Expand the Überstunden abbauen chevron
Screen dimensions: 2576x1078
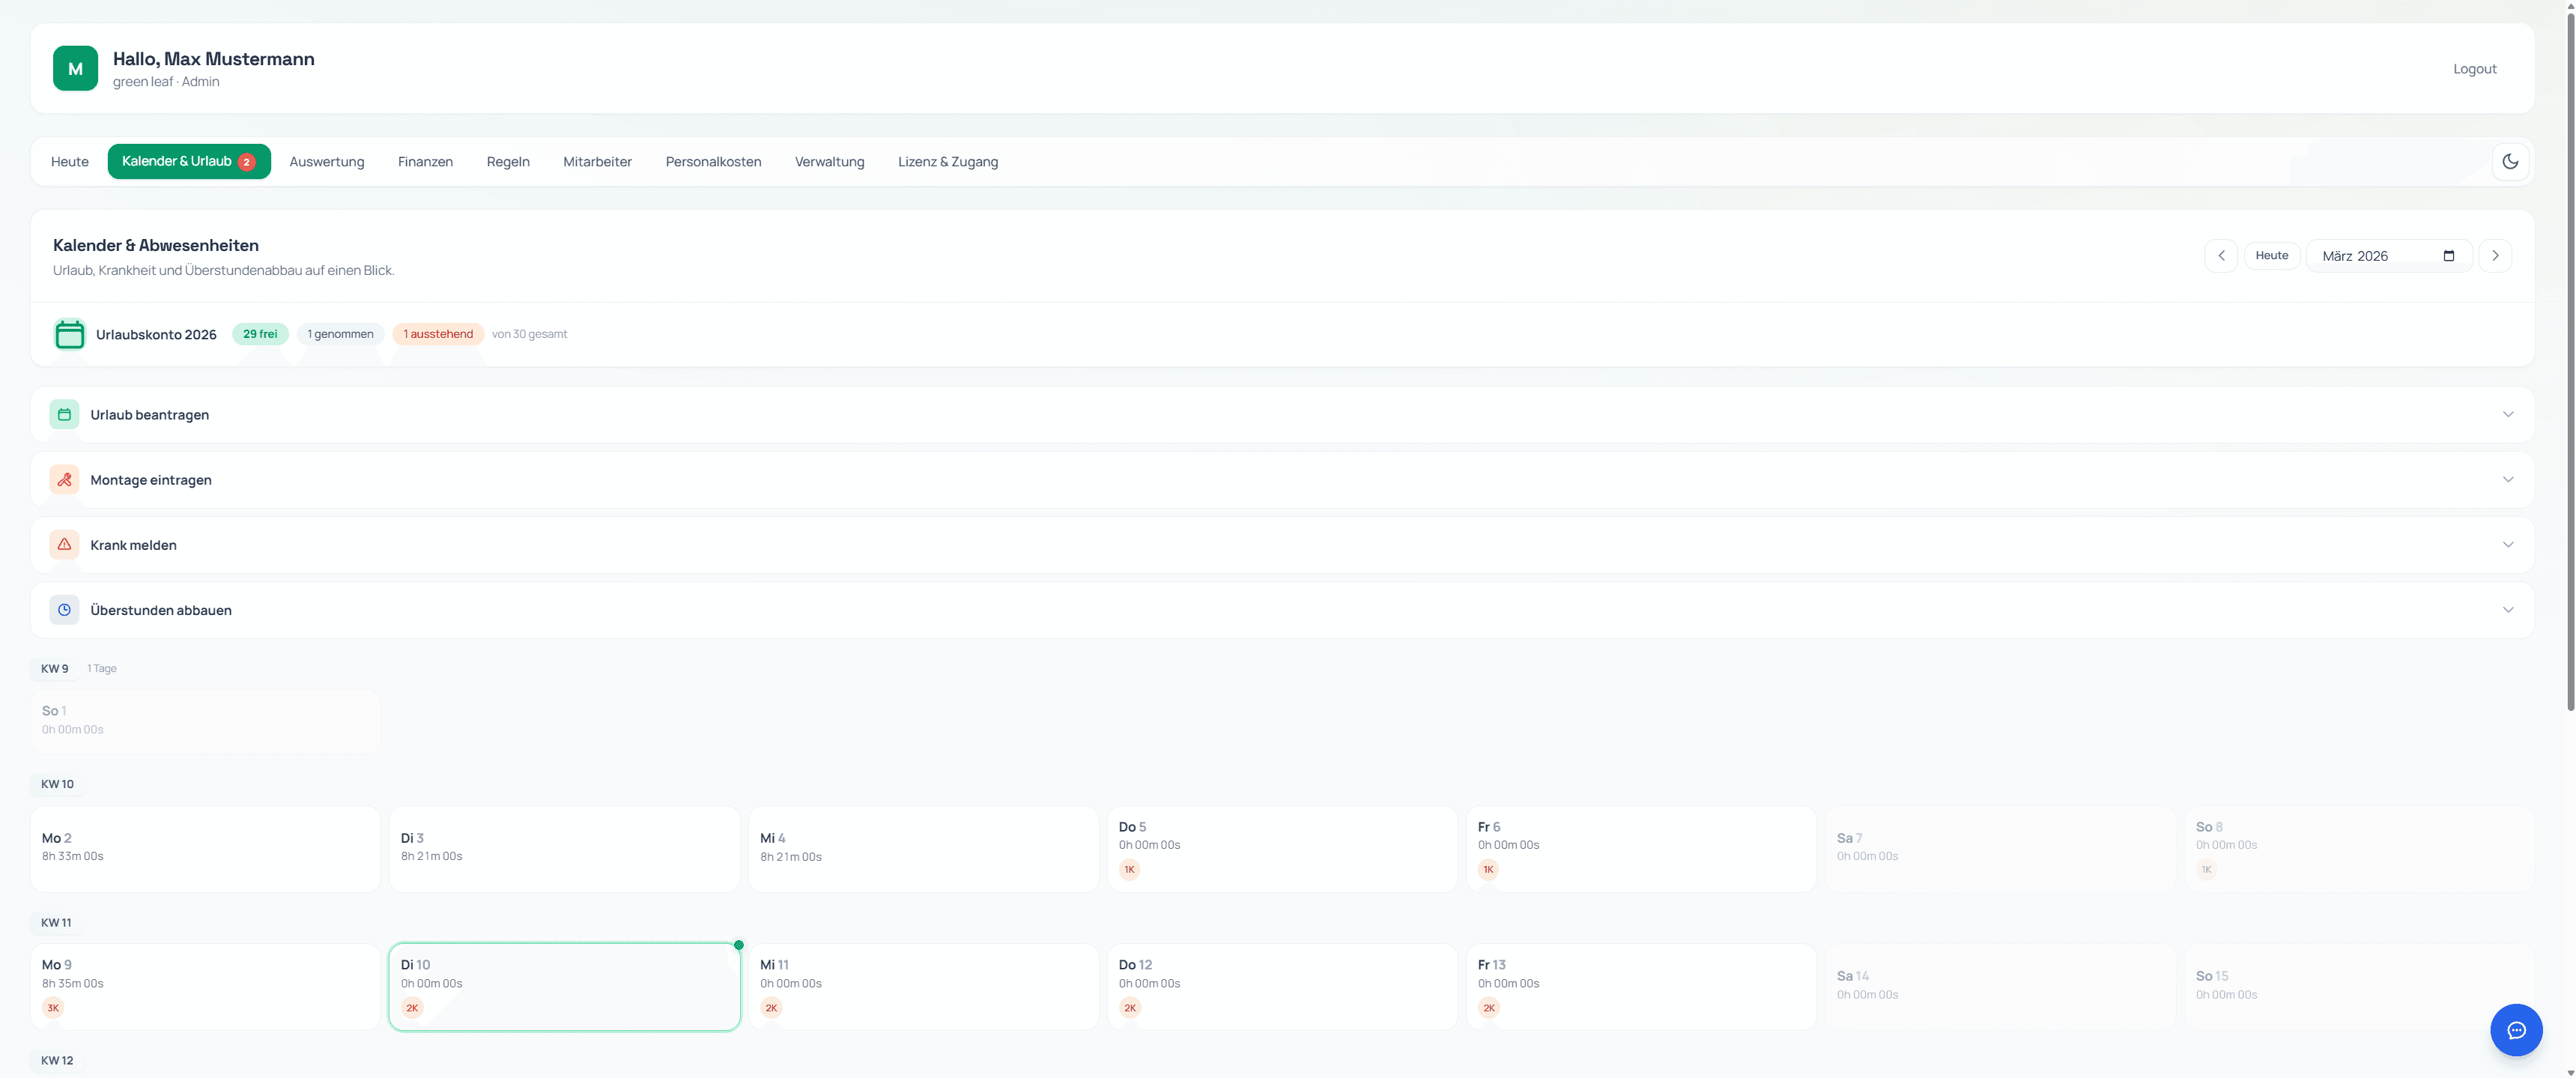tap(2507, 609)
